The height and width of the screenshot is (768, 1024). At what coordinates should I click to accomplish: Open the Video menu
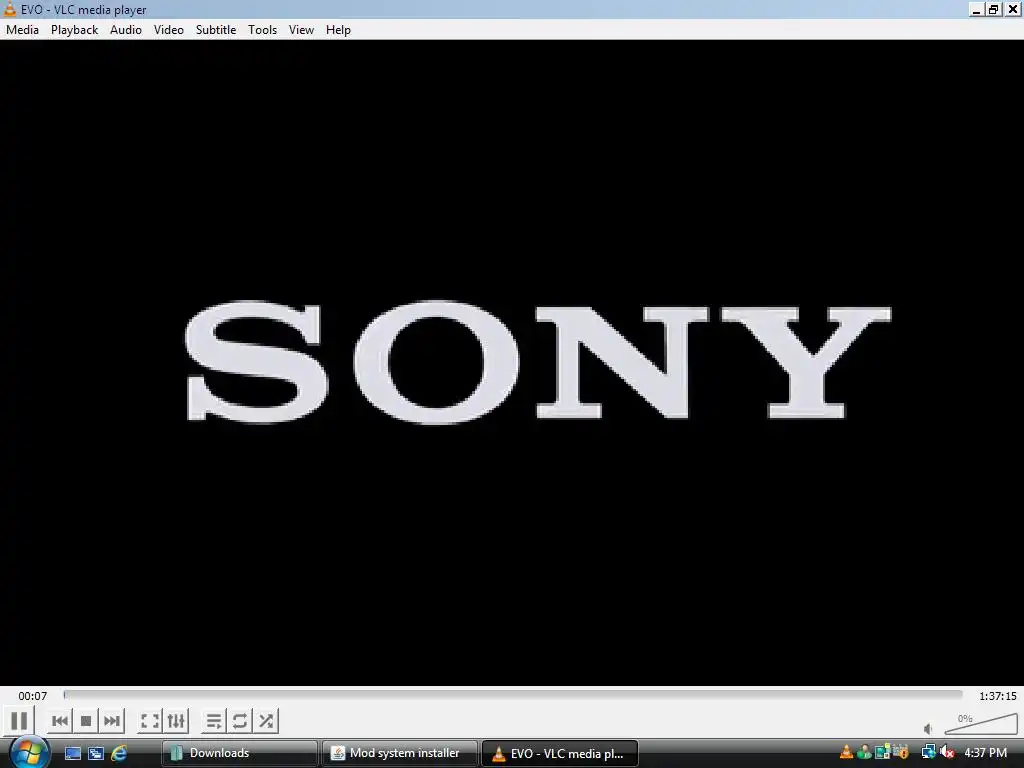pos(168,30)
